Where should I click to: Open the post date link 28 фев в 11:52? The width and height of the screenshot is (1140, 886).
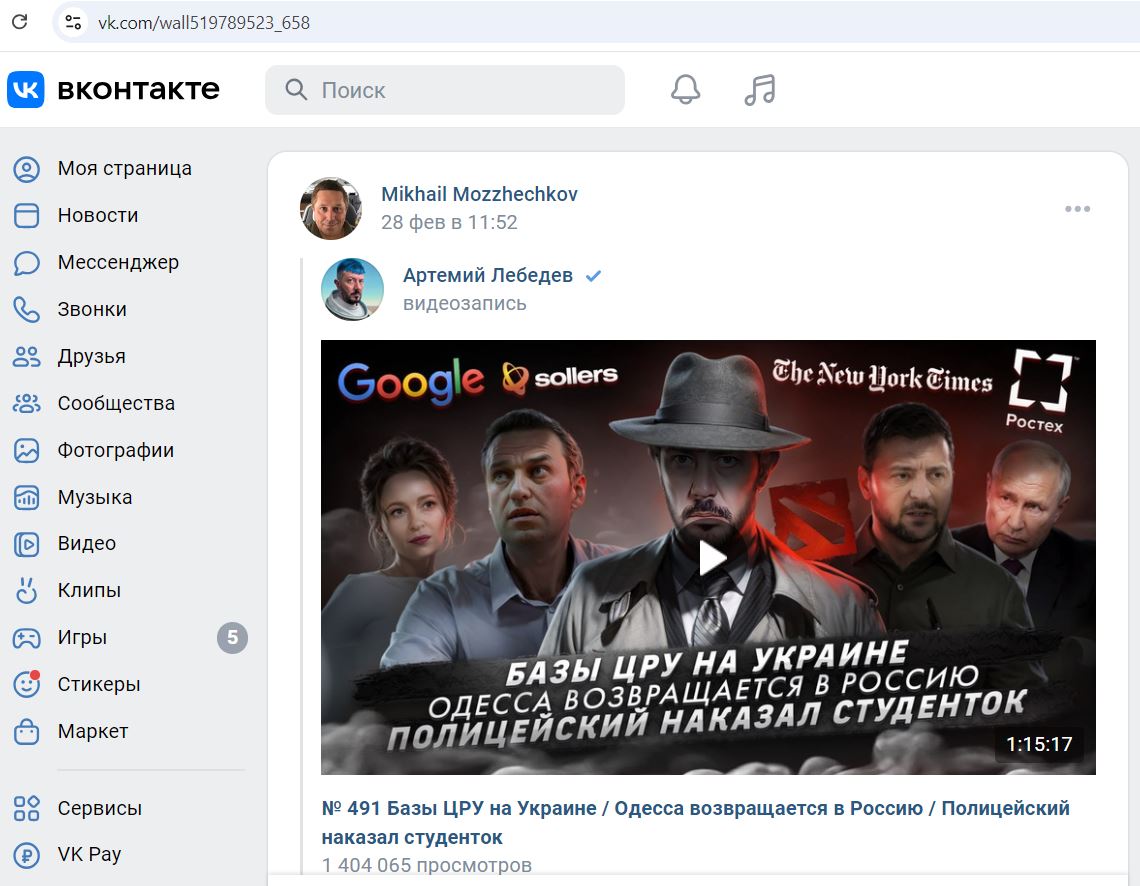click(449, 222)
